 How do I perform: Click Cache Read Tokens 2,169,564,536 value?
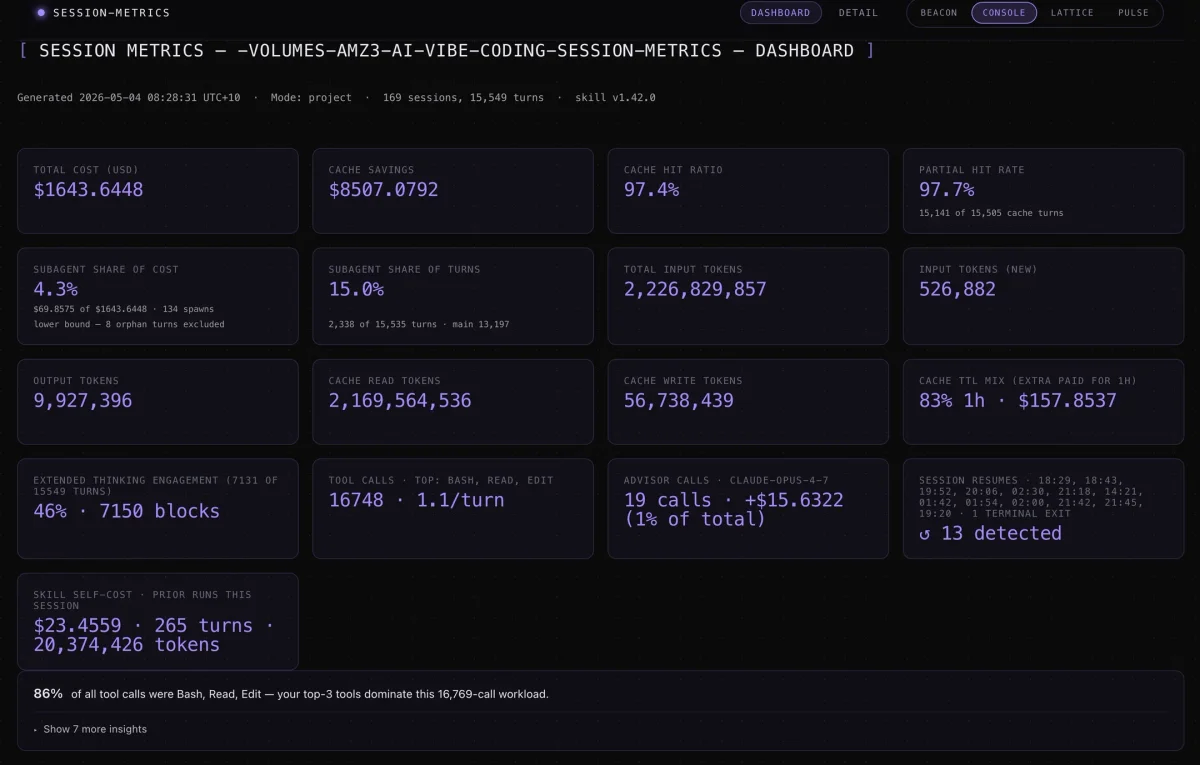400,401
